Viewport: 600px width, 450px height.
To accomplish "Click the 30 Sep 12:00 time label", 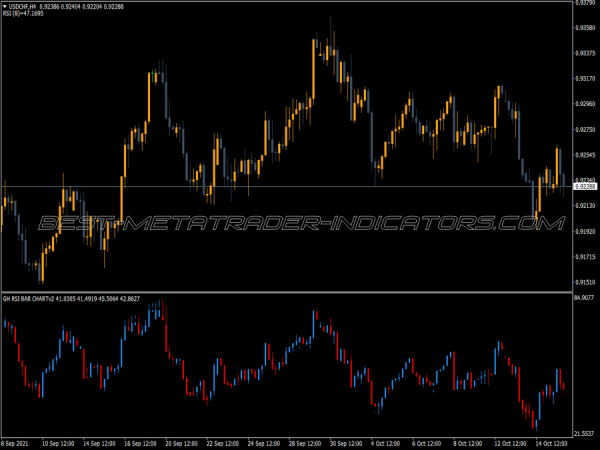I will (346, 443).
